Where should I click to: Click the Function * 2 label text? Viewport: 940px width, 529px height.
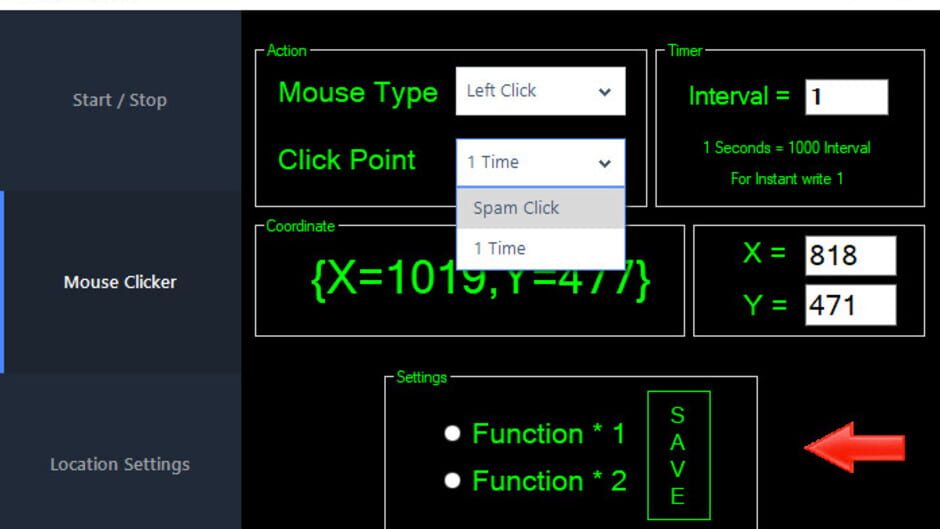tap(549, 481)
